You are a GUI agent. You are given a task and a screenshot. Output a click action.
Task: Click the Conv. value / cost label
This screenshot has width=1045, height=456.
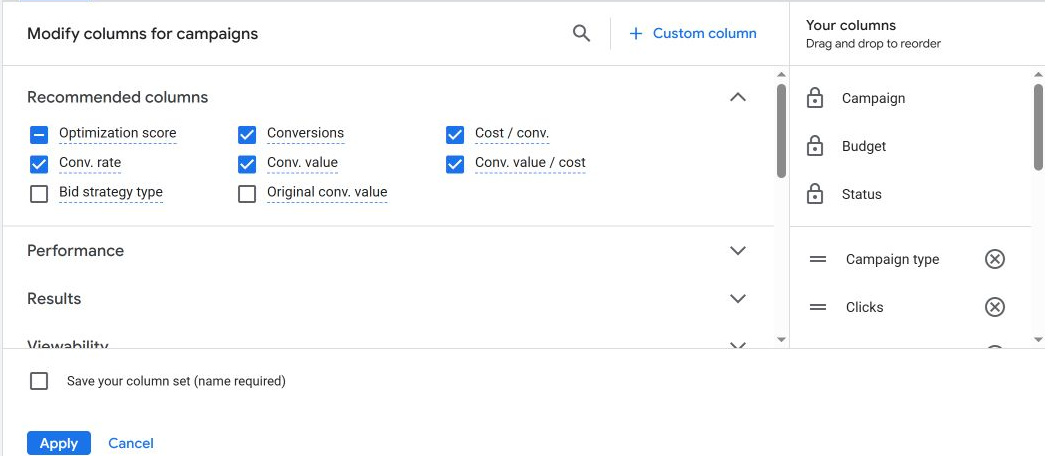pyautogui.click(x=530, y=163)
